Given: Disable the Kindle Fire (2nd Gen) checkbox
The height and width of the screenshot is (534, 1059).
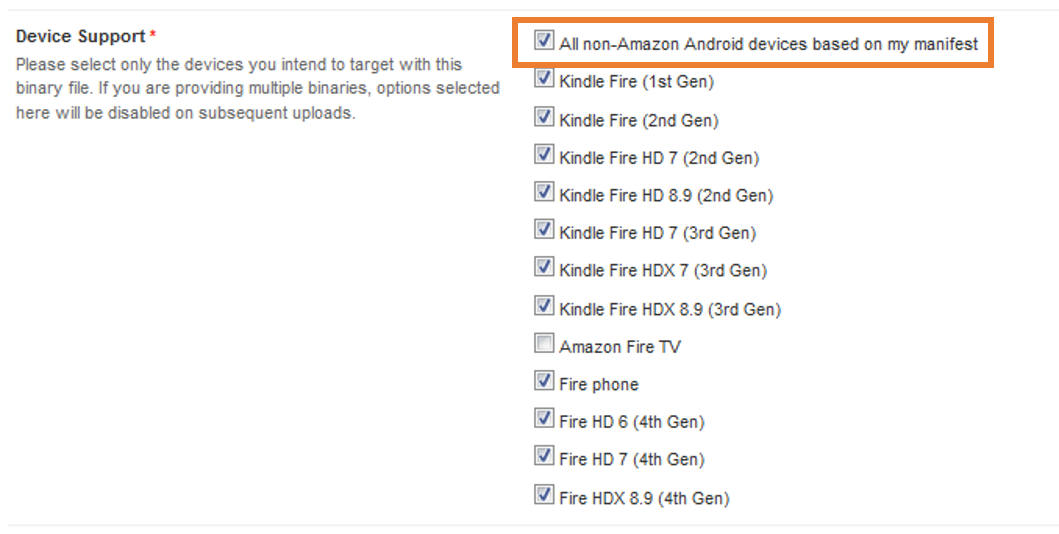Looking at the screenshot, I should [x=544, y=117].
